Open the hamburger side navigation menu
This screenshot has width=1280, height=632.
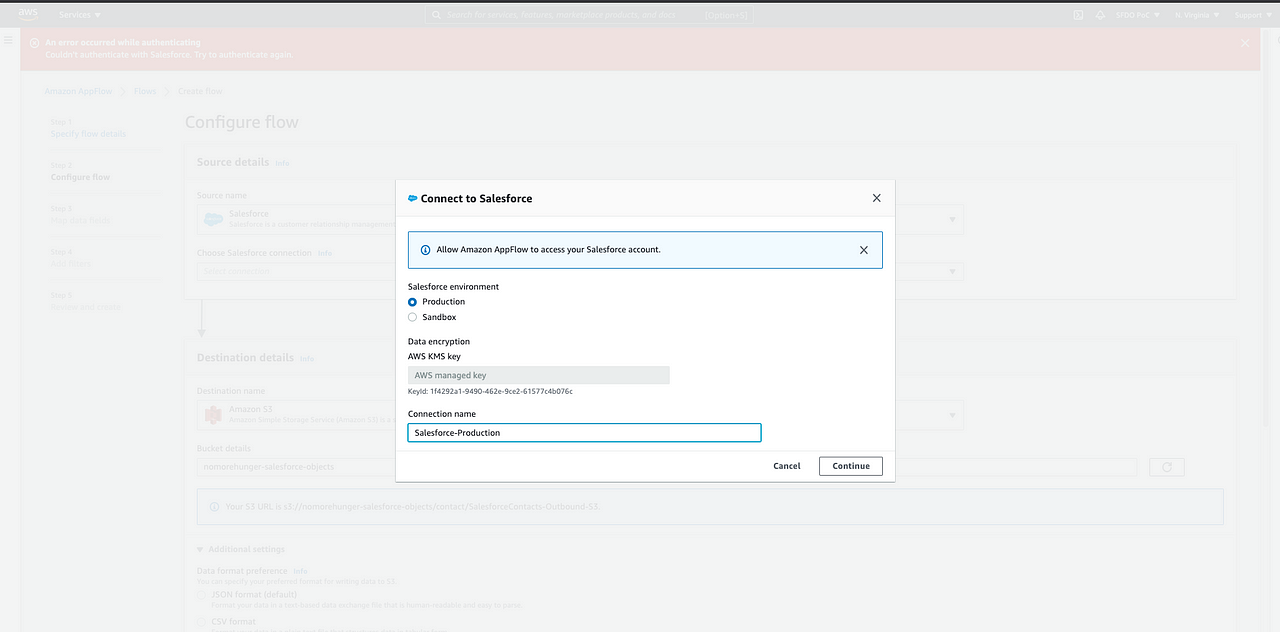(x=8, y=41)
